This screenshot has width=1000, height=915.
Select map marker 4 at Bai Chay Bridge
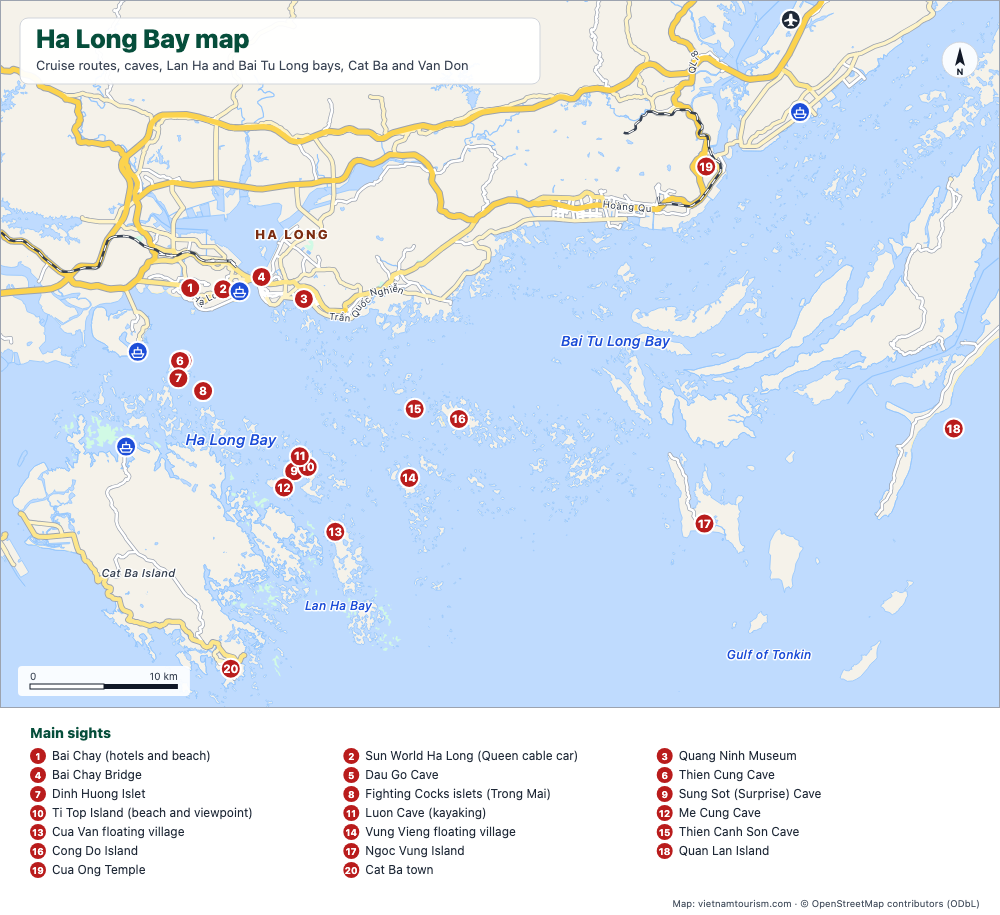[x=261, y=277]
